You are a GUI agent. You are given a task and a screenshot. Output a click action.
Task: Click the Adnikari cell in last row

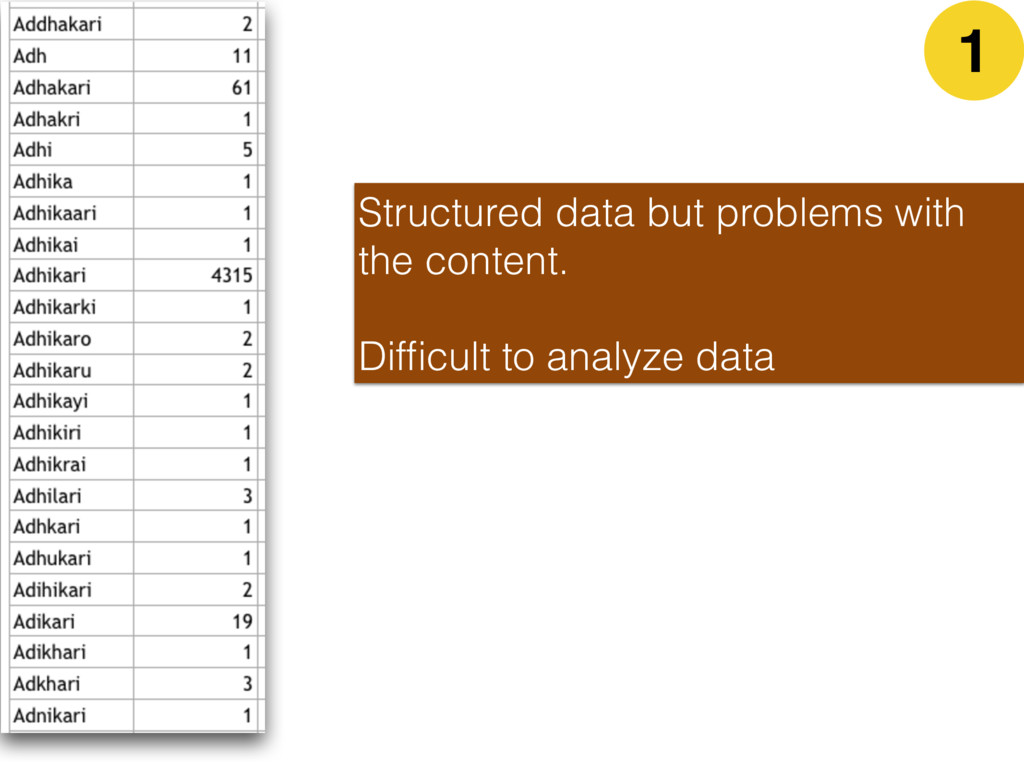click(x=72, y=716)
